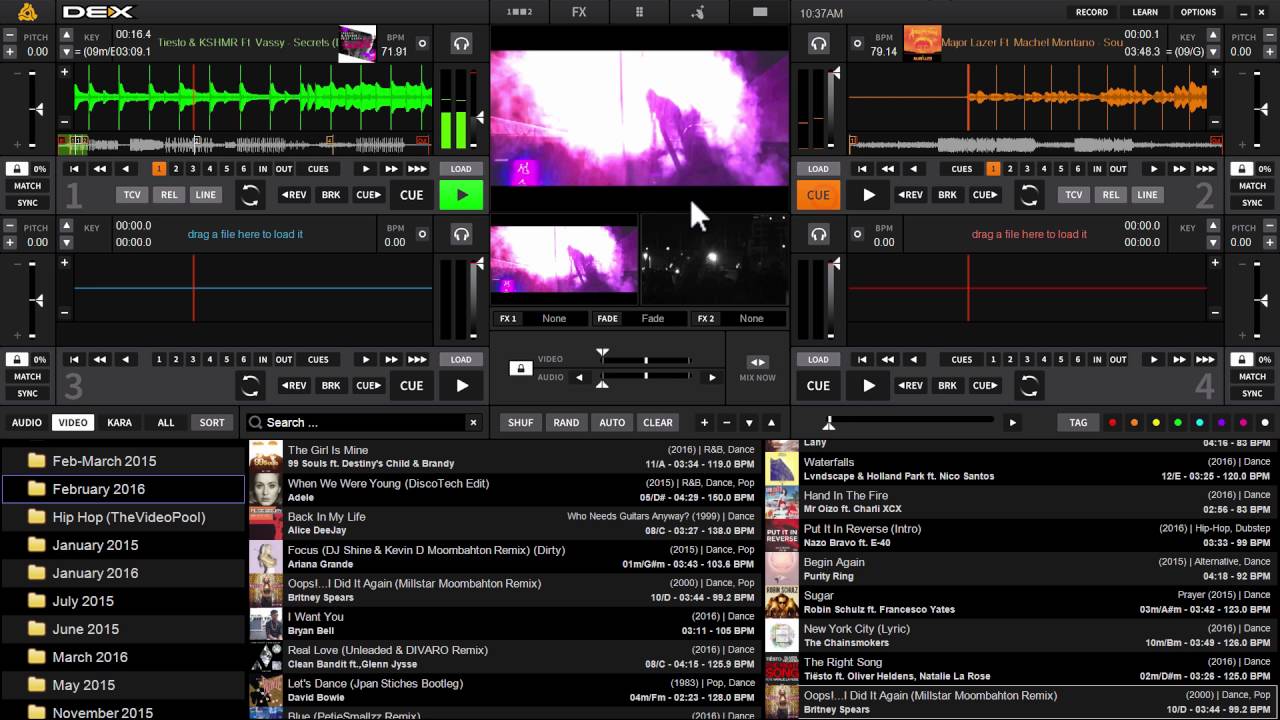Jump to track start on deck 1
Screen dimensions: 1280x720
point(74,169)
